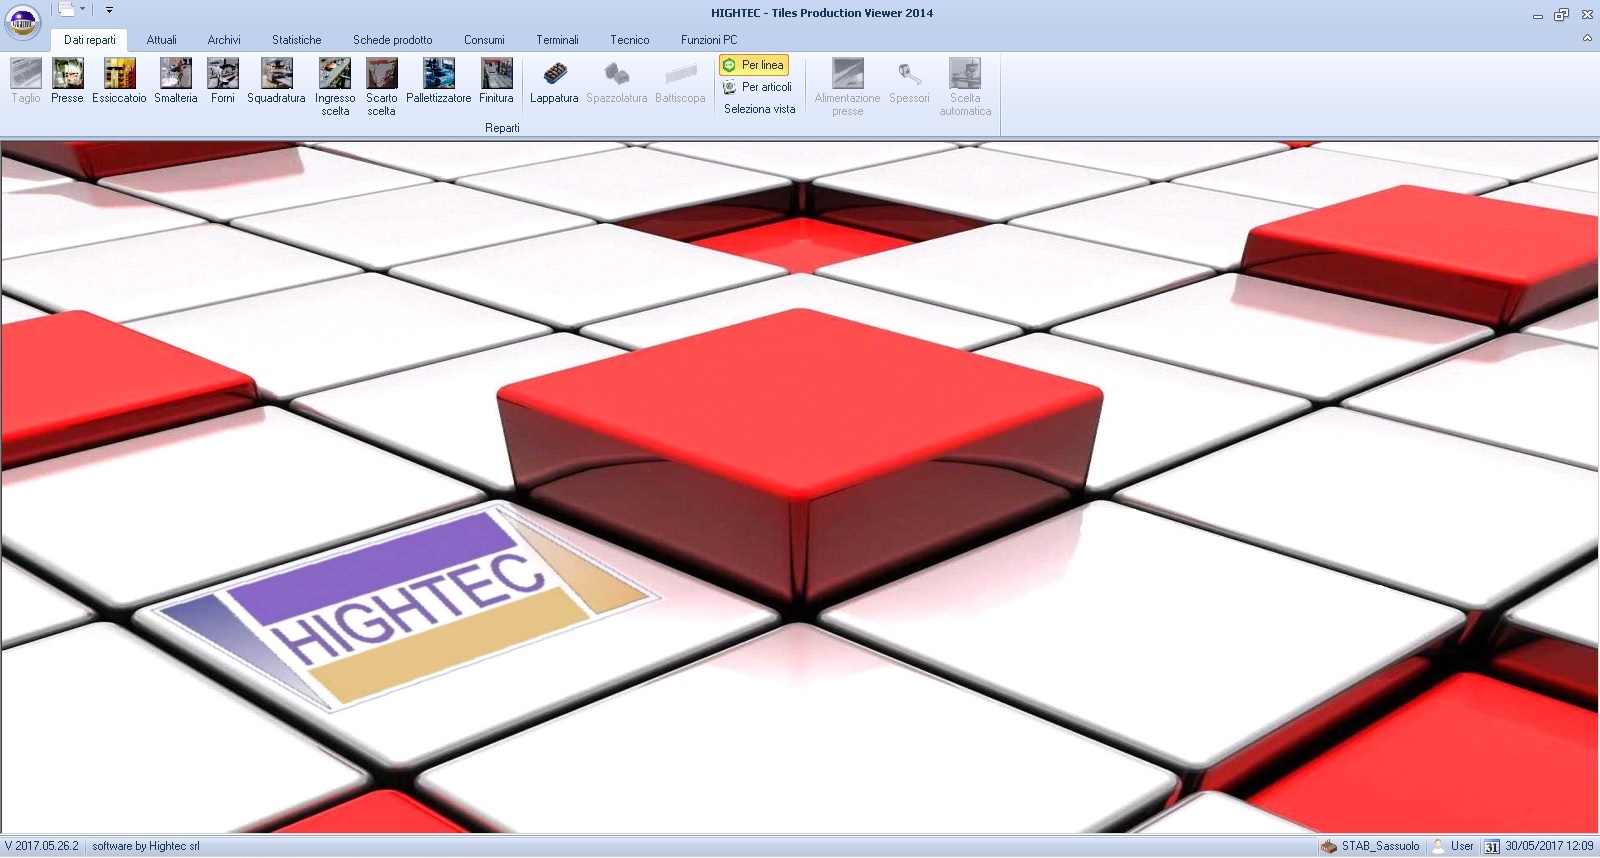Switch to the Consumi tab

point(484,40)
